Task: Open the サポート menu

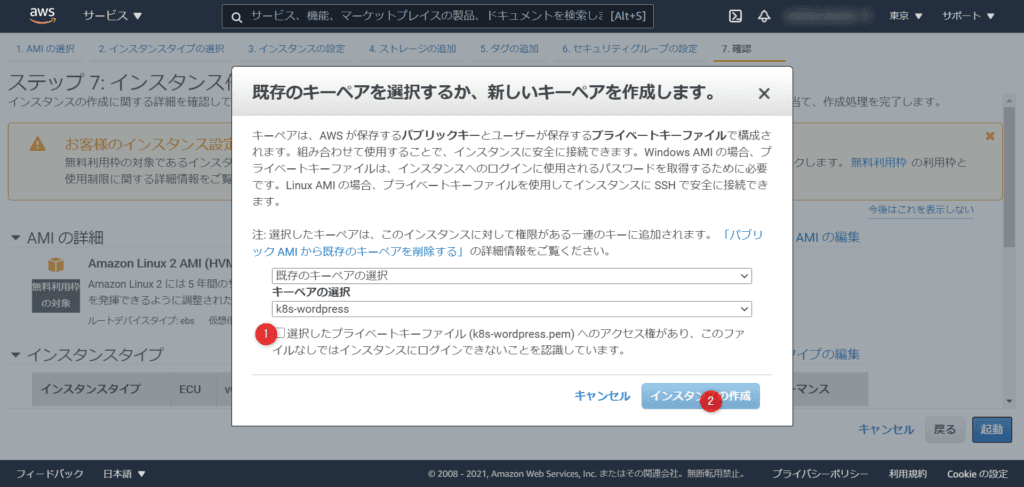Action: point(969,17)
